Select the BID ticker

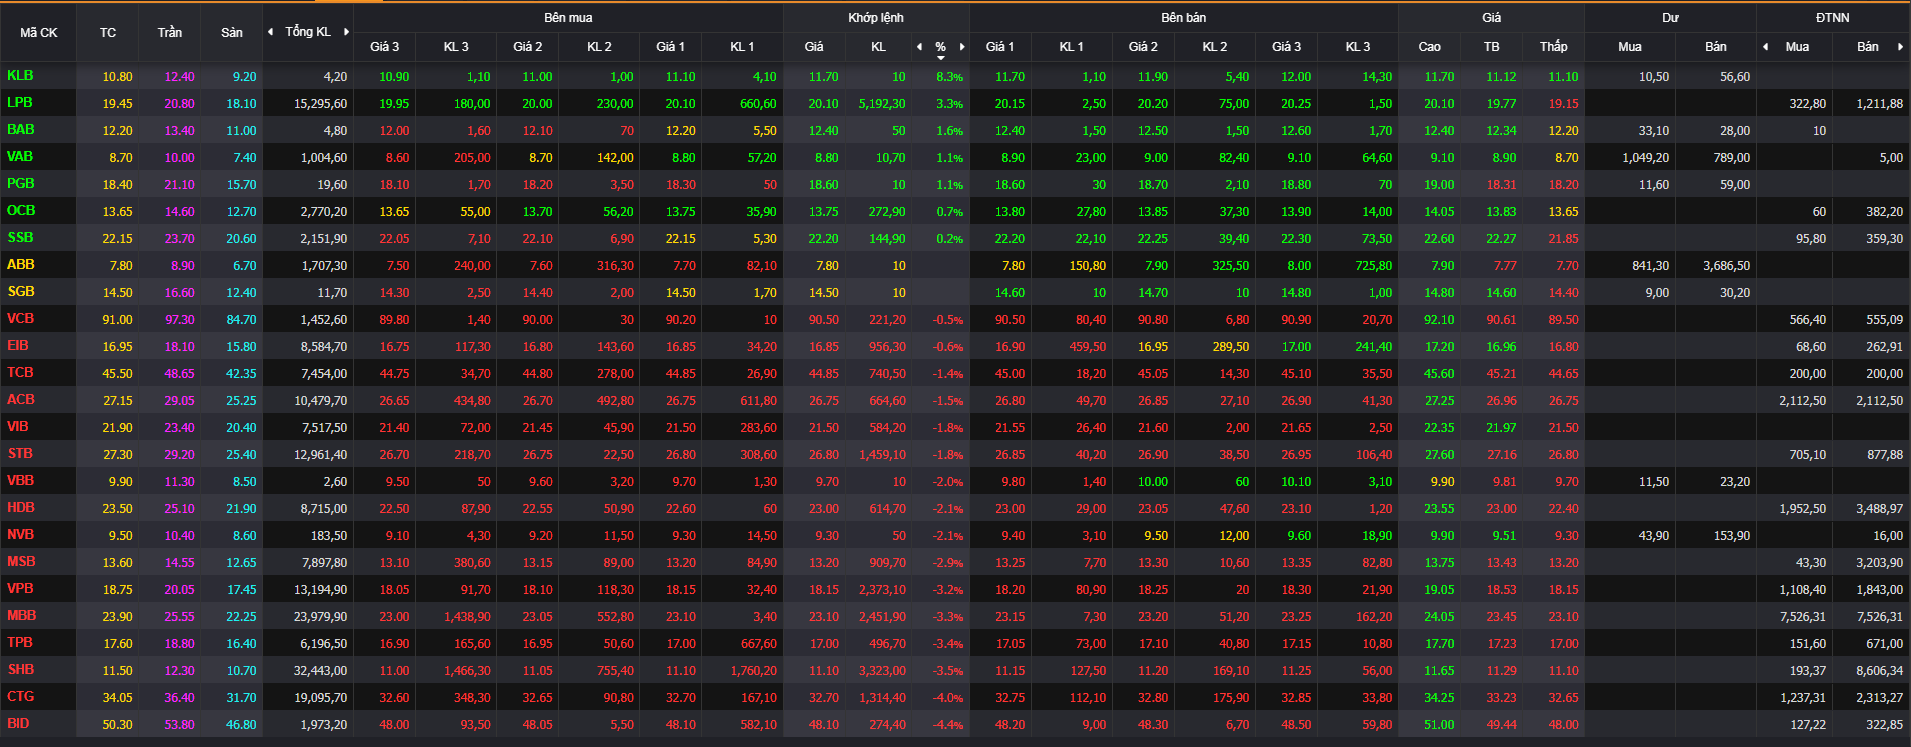18,723
